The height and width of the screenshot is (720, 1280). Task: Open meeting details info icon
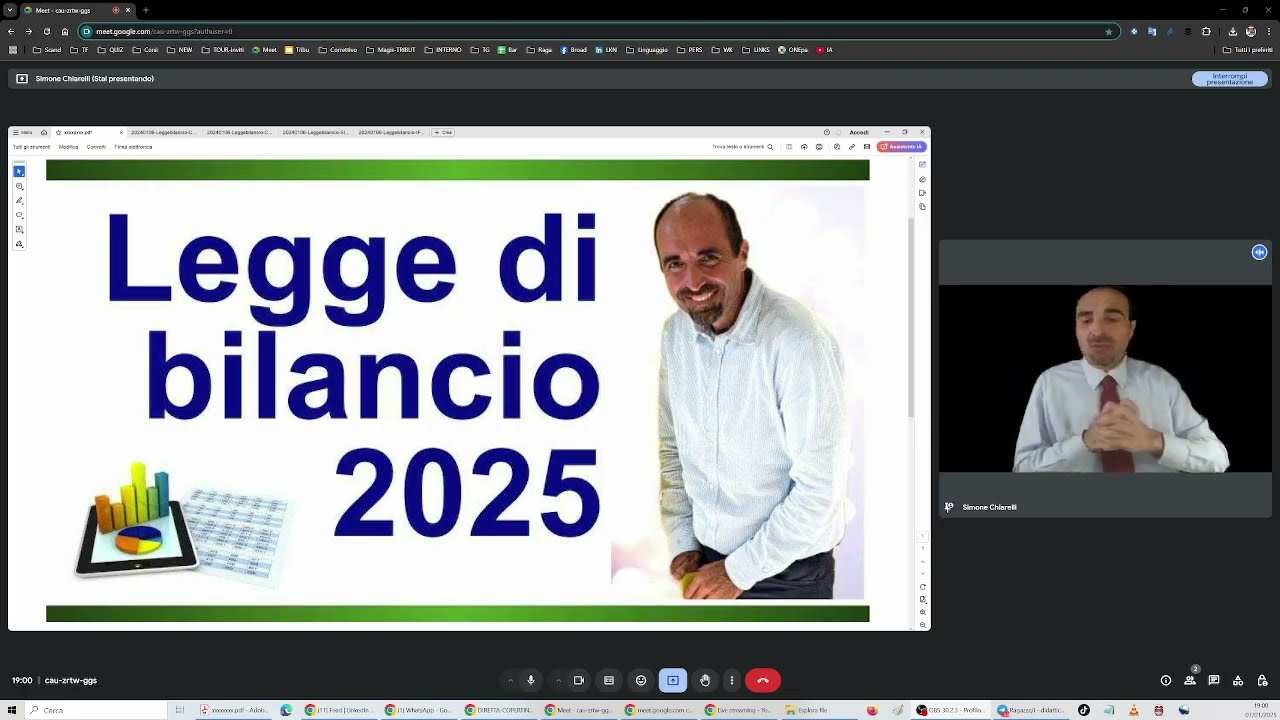click(1166, 680)
